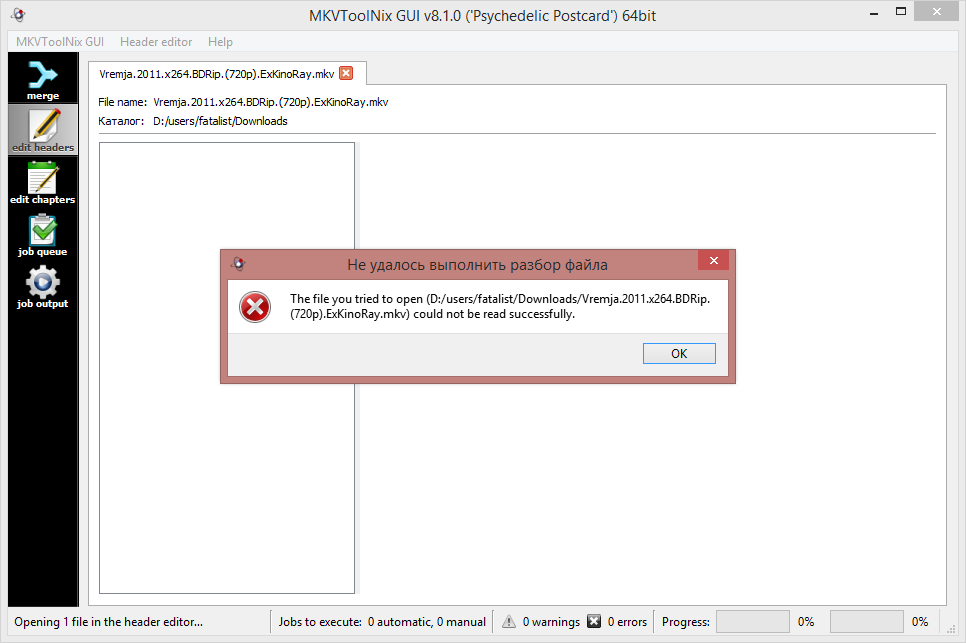Click the file name text Vremja.2011.x264.BDRip
This screenshot has height=643, width=966.
(270, 102)
